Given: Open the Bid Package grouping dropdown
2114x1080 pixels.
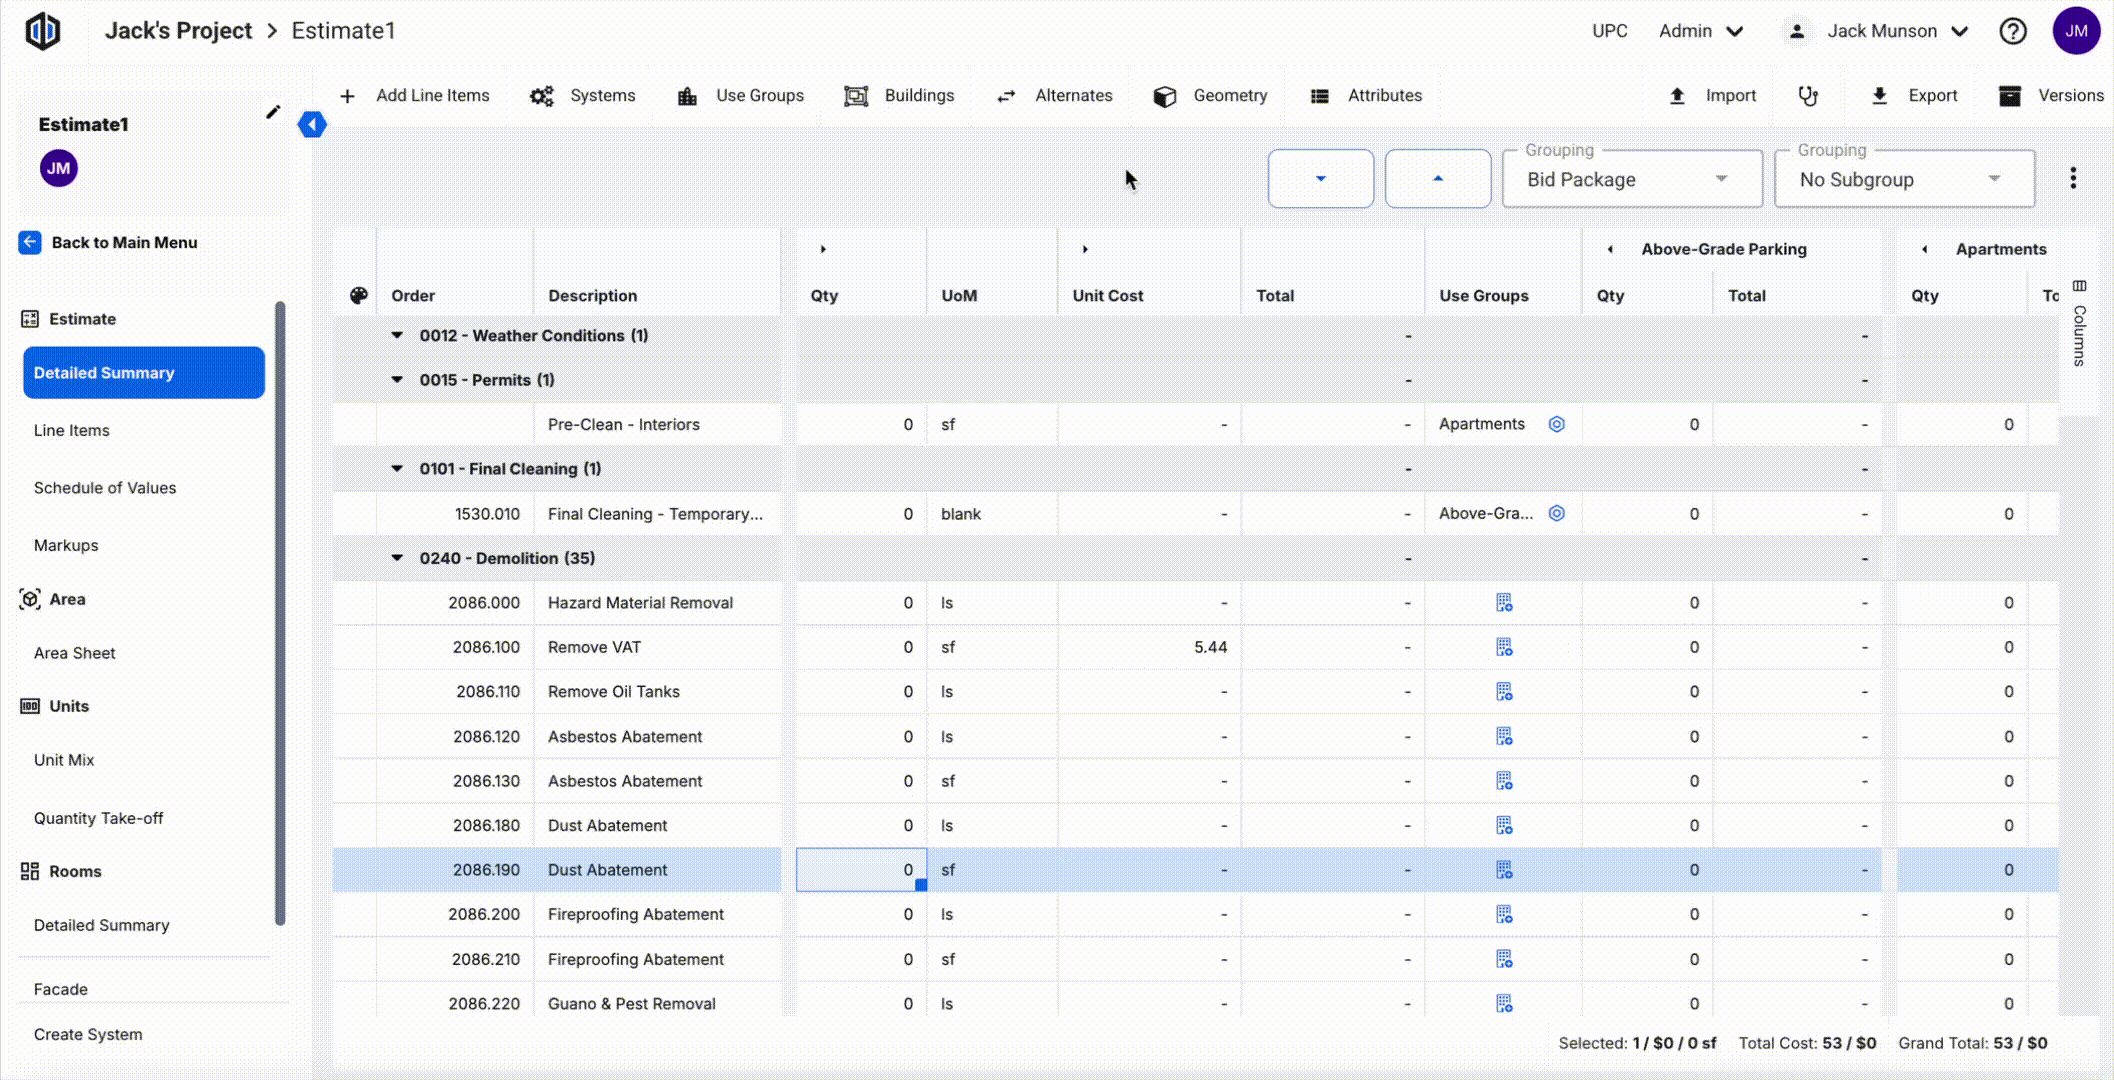Looking at the screenshot, I should coord(1632,180).
